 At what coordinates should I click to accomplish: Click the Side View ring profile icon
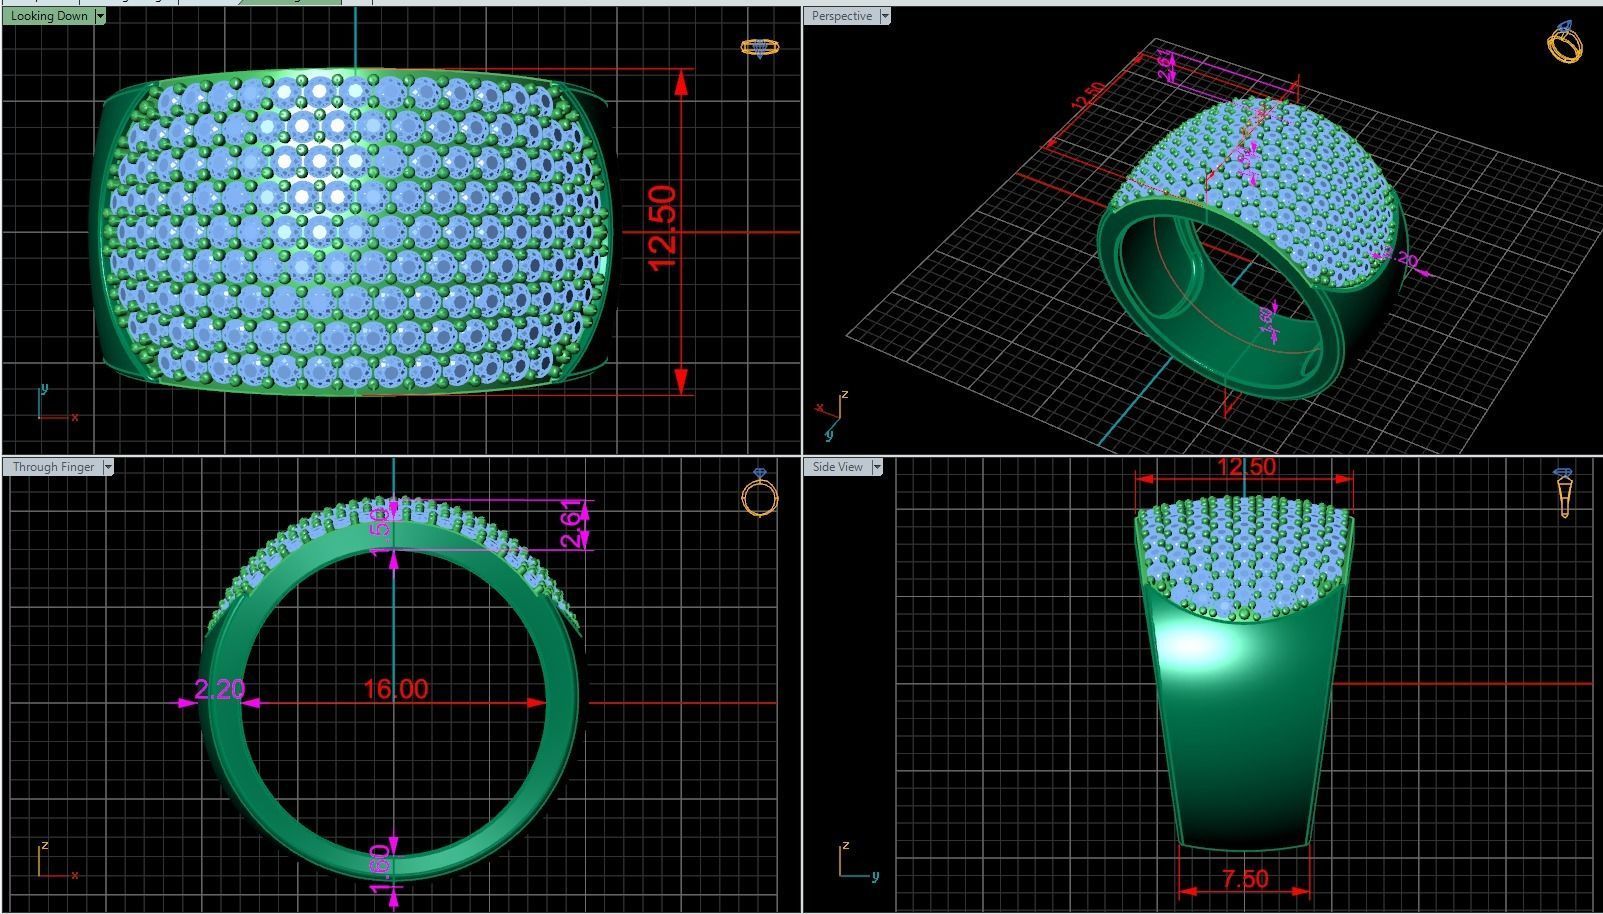[x=1564, y=492]
